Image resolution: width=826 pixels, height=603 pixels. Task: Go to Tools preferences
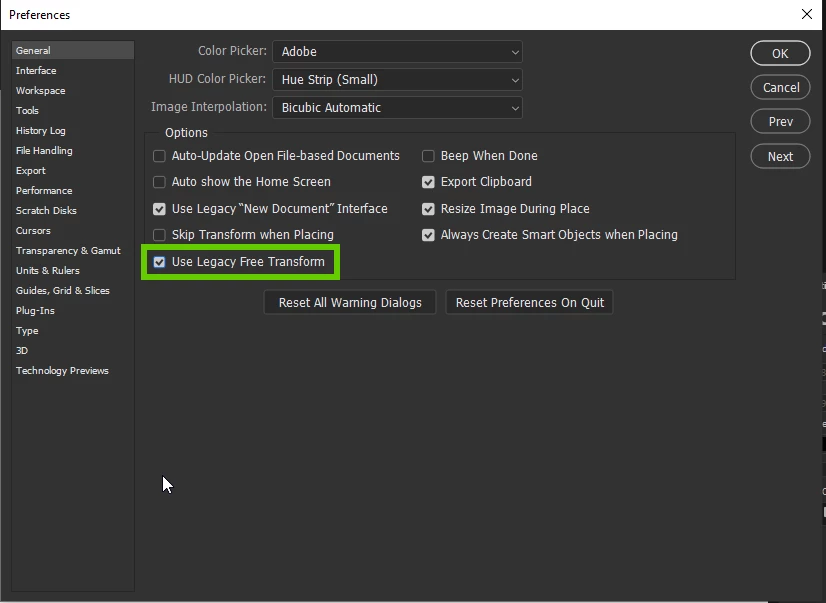point(73,111)
